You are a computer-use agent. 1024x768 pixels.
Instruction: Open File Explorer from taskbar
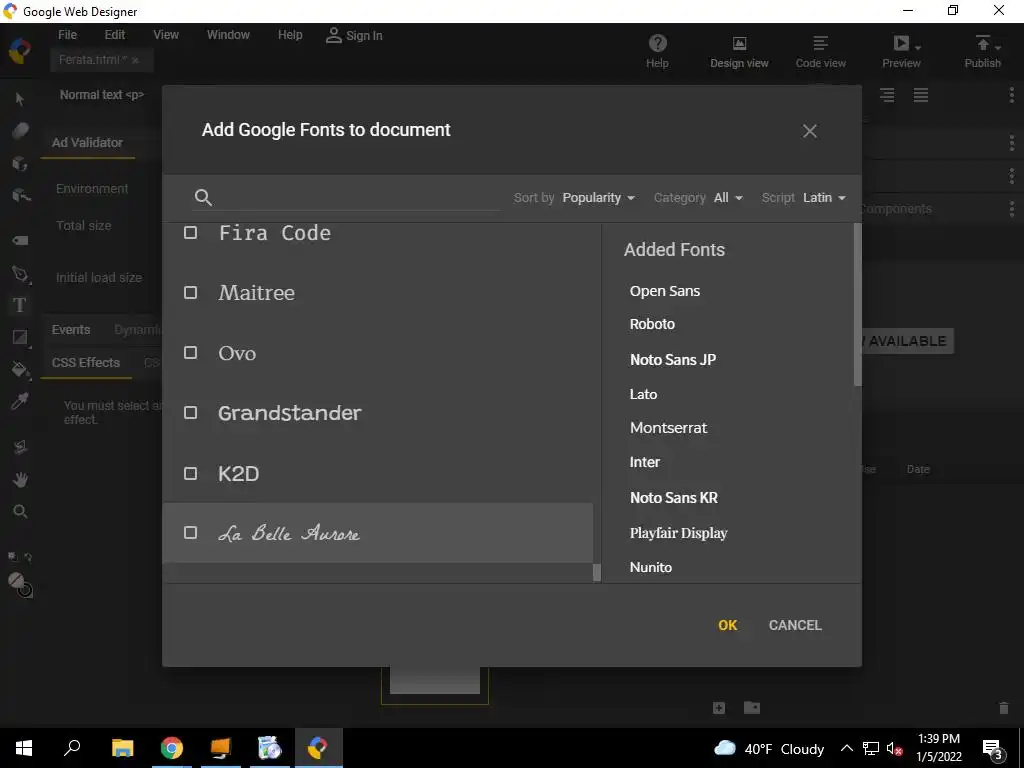(122, 748)
